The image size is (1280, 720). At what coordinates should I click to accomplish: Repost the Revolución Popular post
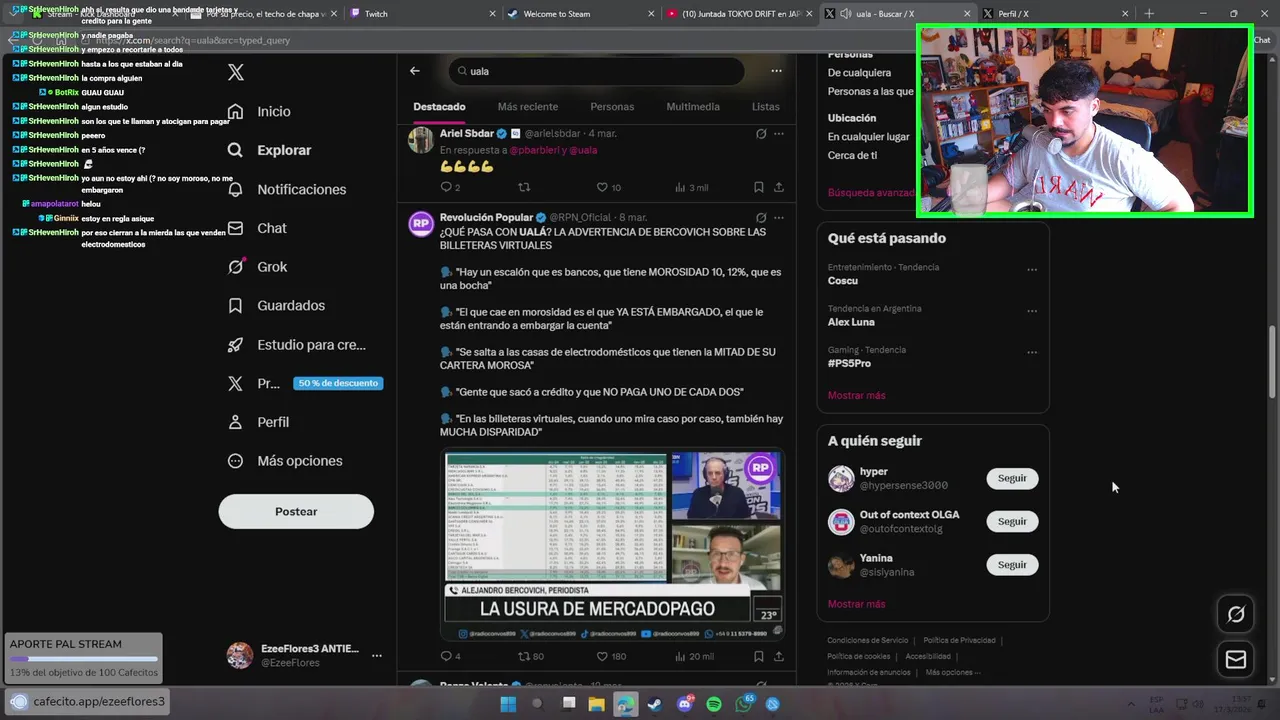click(x=531, y=656)
